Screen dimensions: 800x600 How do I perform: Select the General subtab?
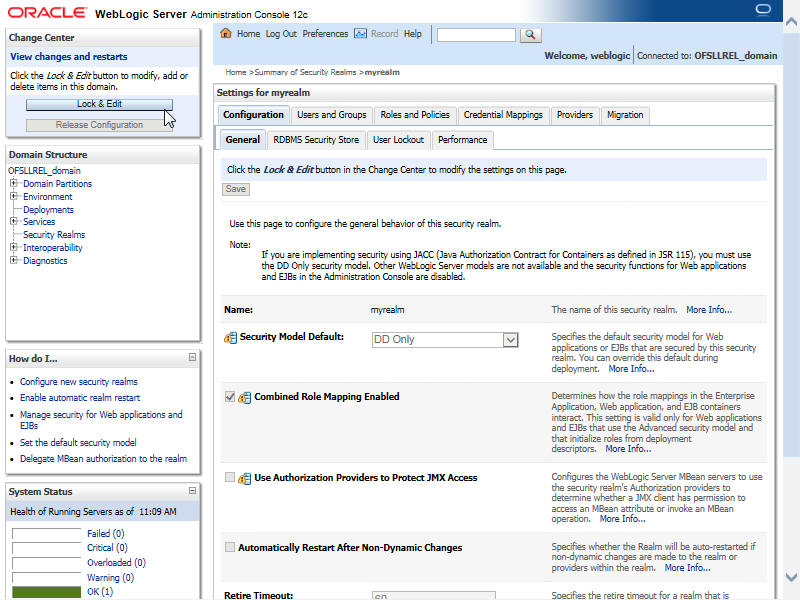point(242,140)
